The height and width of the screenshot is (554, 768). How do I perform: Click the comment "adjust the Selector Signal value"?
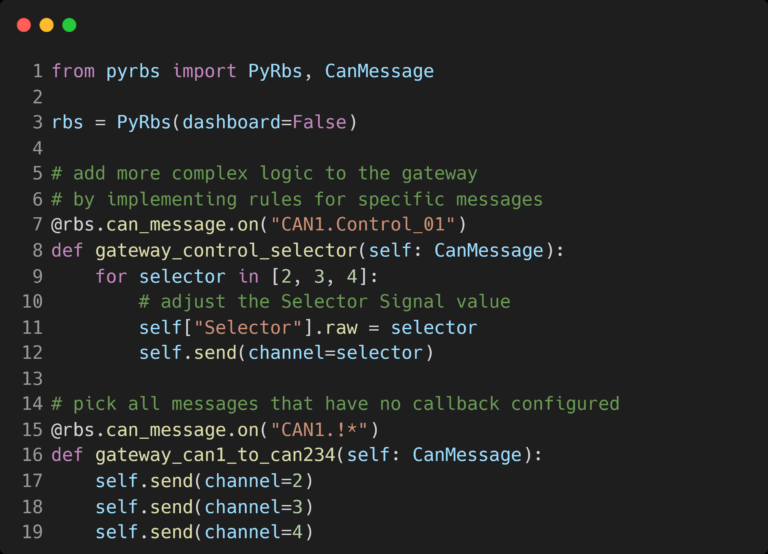tap(325, 301)
